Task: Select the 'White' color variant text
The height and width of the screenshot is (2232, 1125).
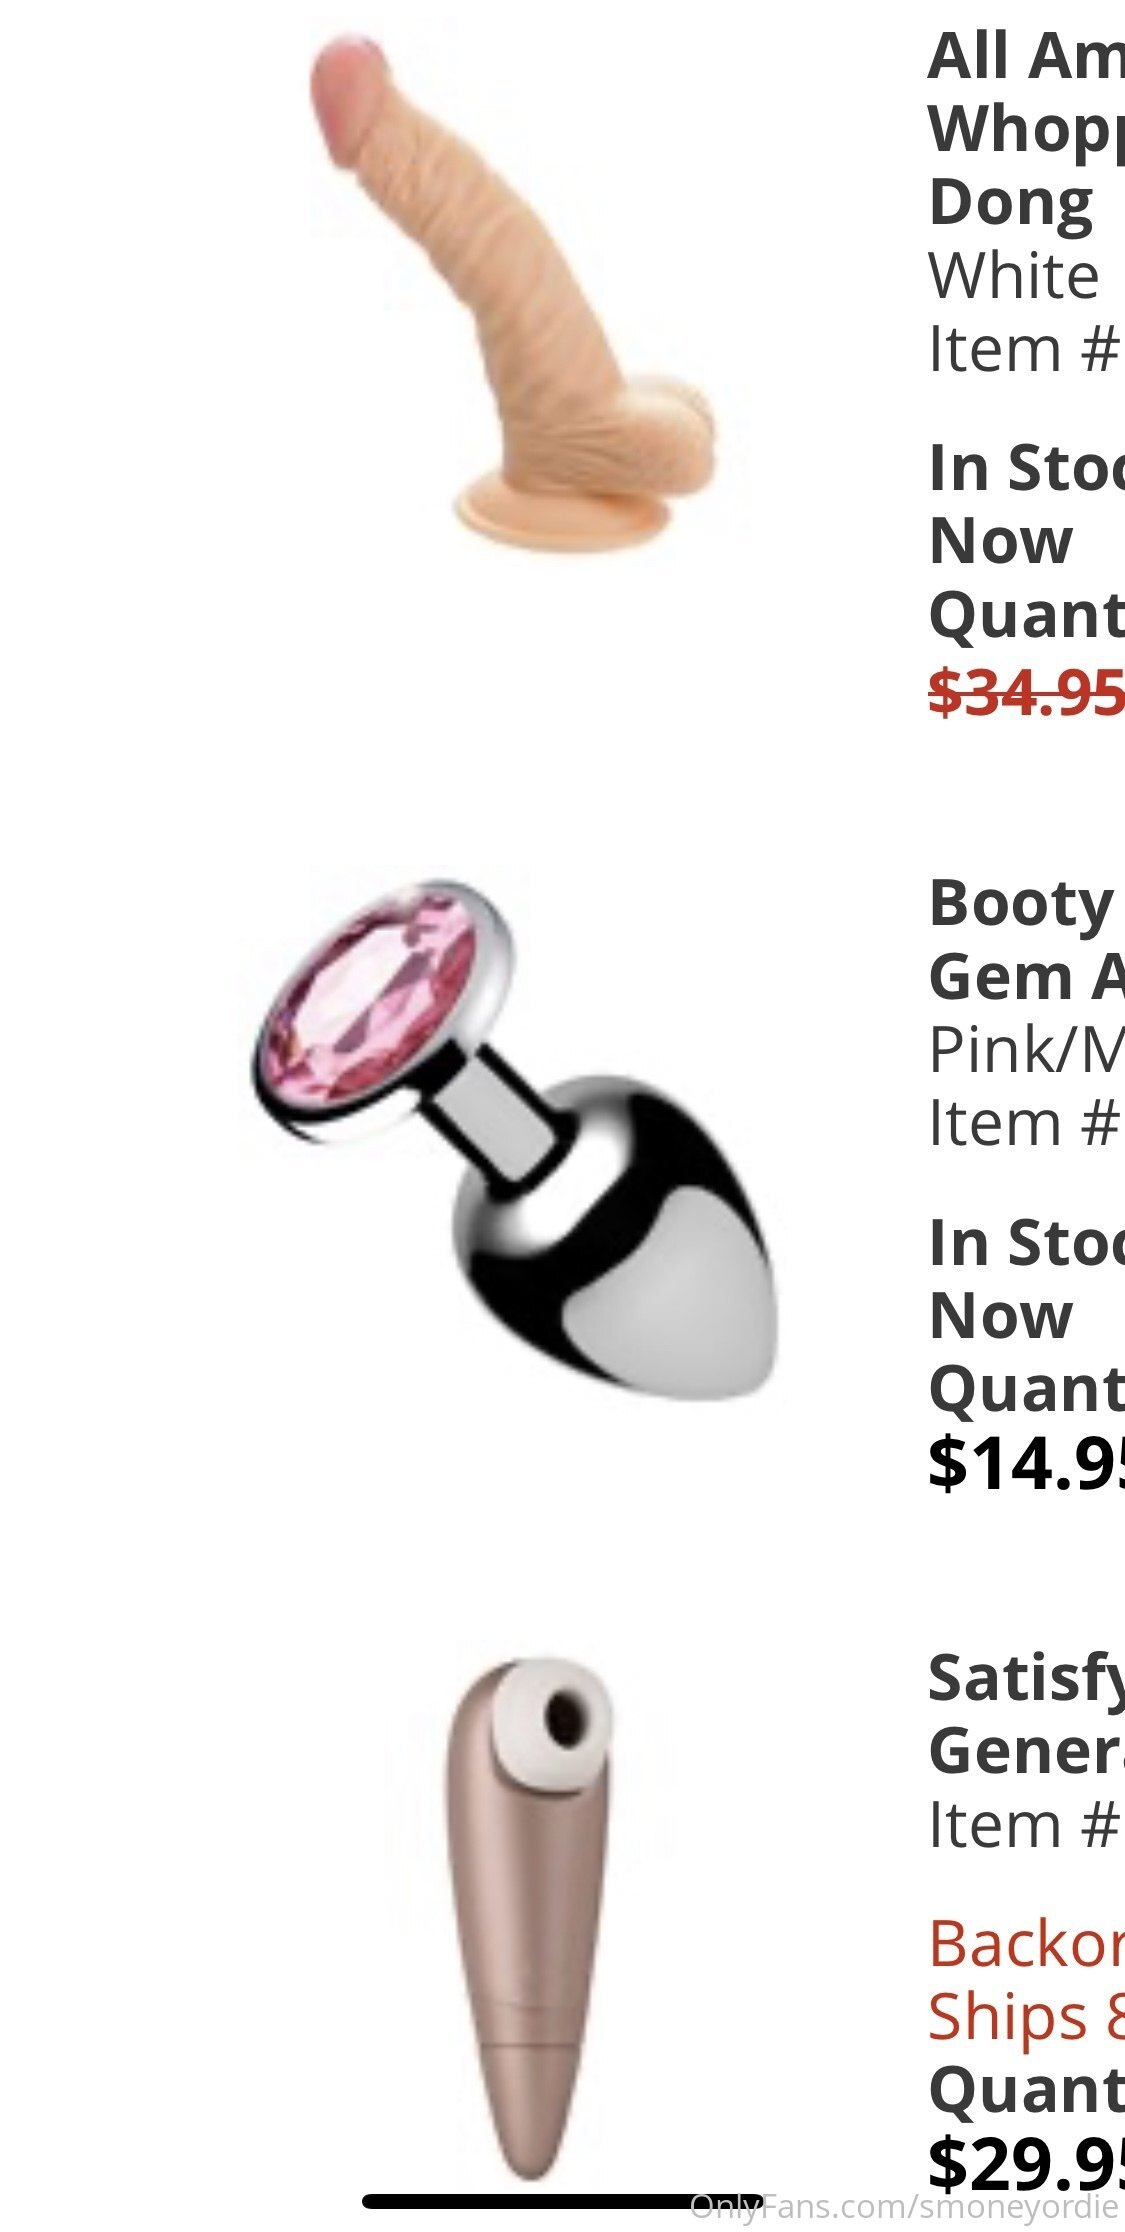Action: coord(1014,275)
